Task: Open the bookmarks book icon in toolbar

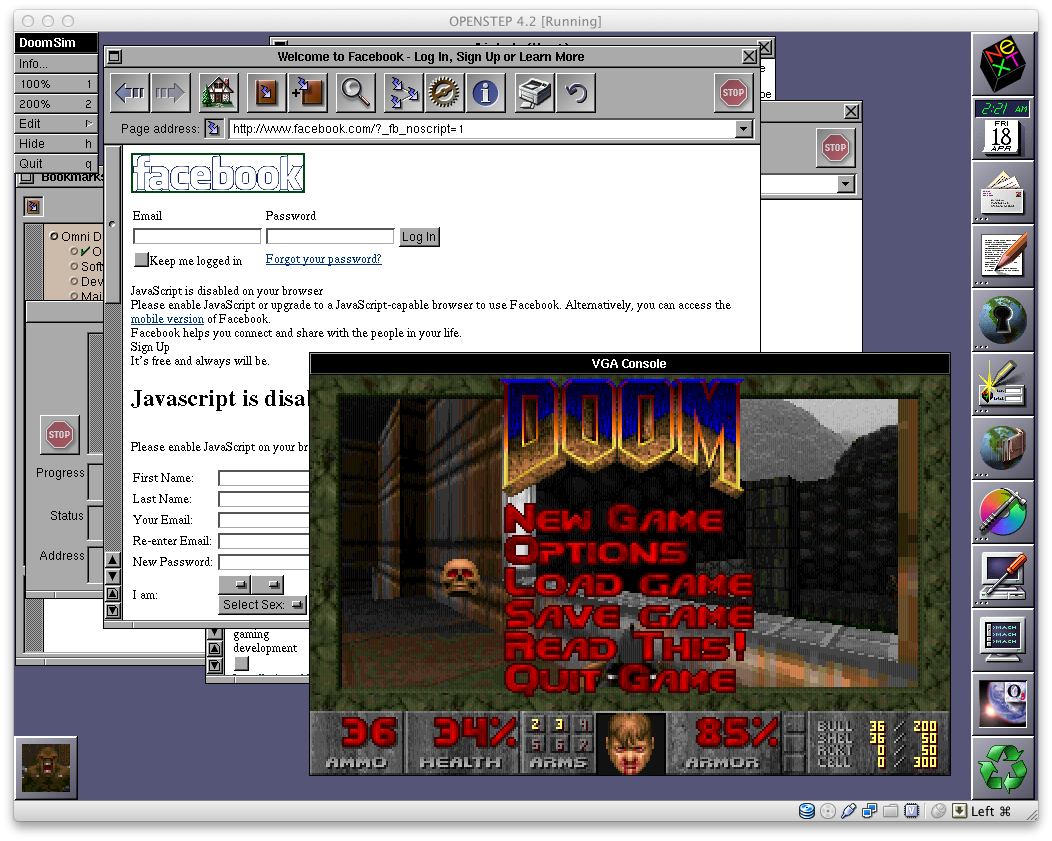Action: [x=266, y=93]
